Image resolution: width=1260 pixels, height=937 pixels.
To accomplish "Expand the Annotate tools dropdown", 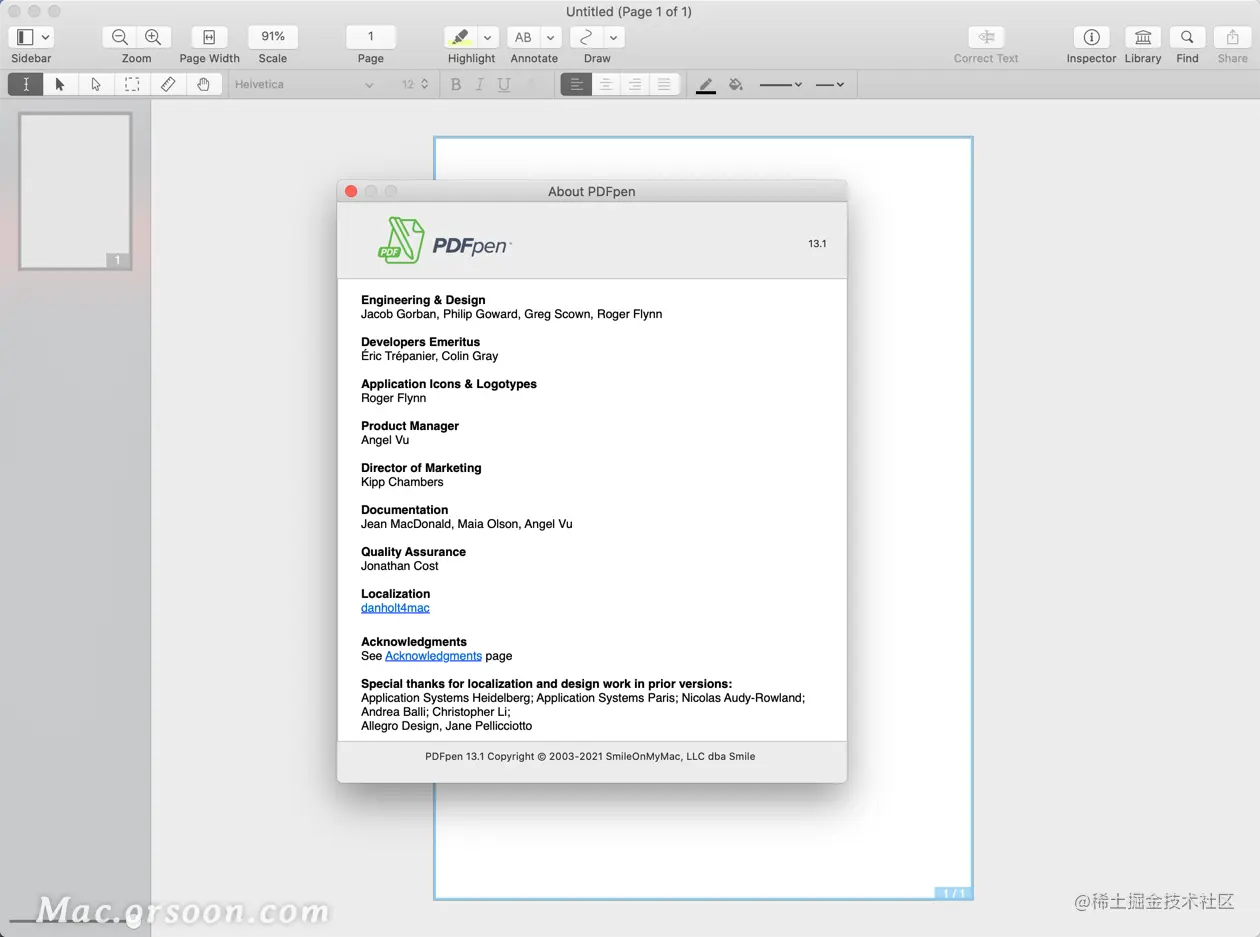I will (551, 37).
